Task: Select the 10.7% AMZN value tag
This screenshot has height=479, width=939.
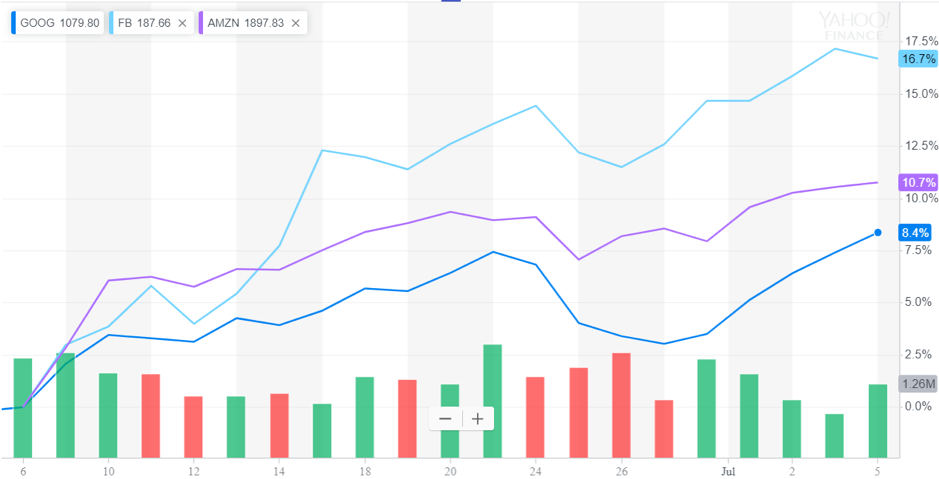Action: (917, 182)
